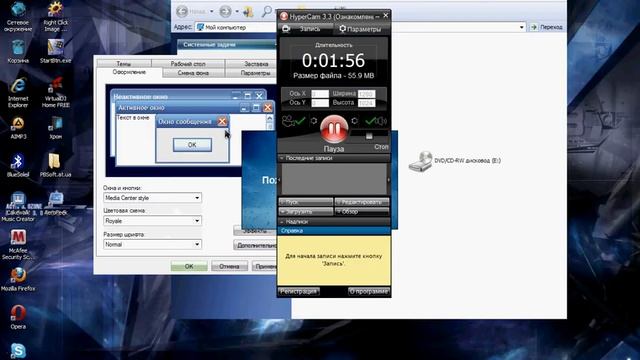Open the Оформление tab
The image size is (640, 360).
tap(129, 72)
